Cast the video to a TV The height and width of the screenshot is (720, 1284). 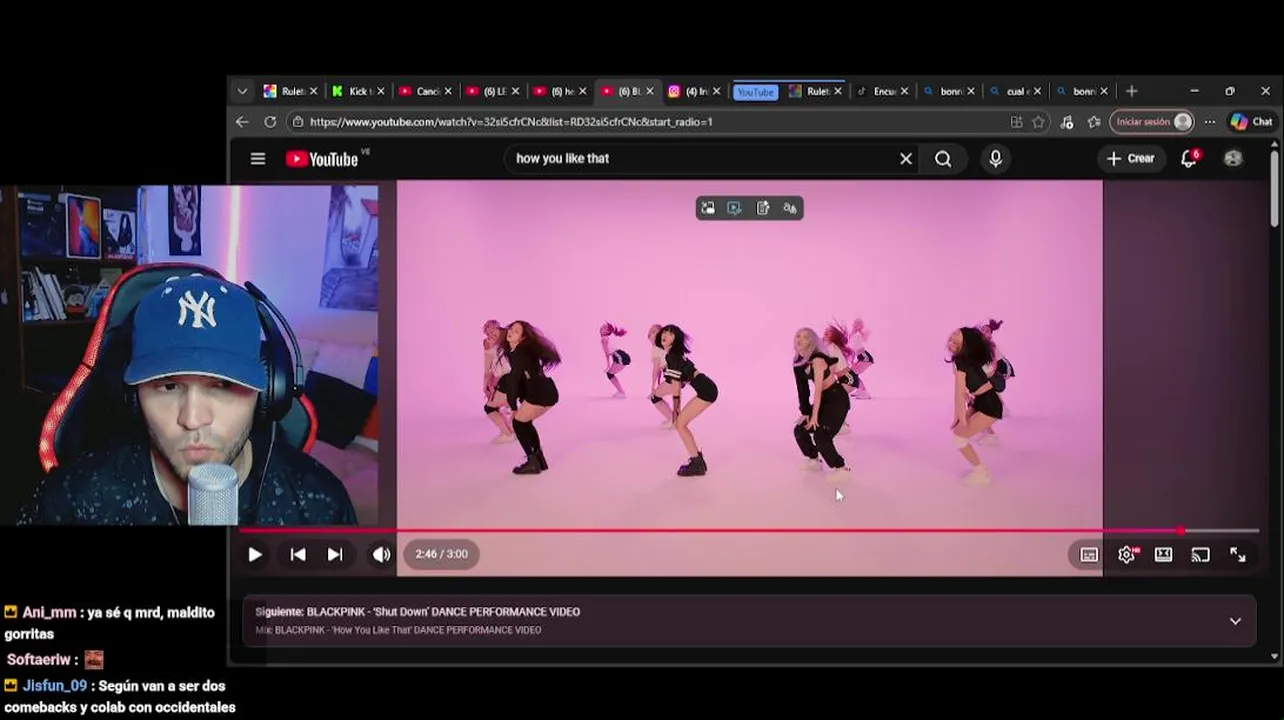1200,554
